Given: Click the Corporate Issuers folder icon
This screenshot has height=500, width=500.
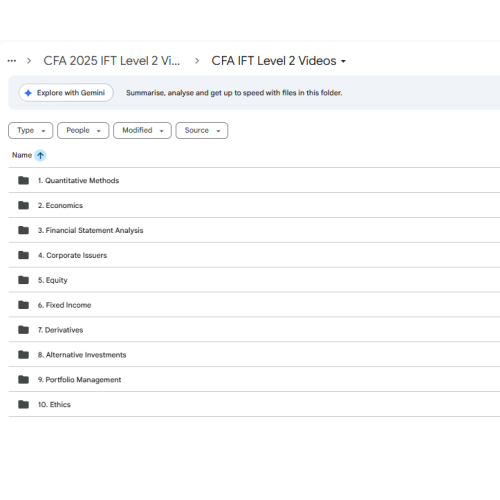Looking at the screenshot, I should coord(23,255).
